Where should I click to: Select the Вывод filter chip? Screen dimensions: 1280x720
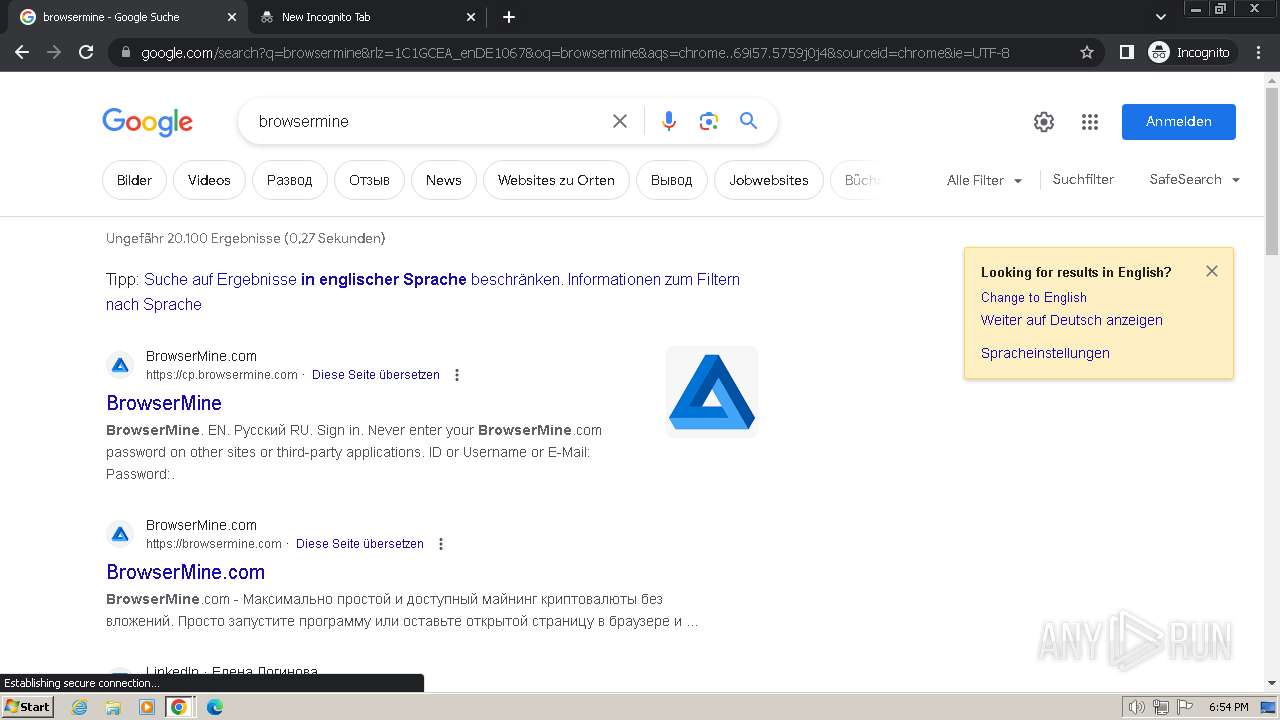671,180
